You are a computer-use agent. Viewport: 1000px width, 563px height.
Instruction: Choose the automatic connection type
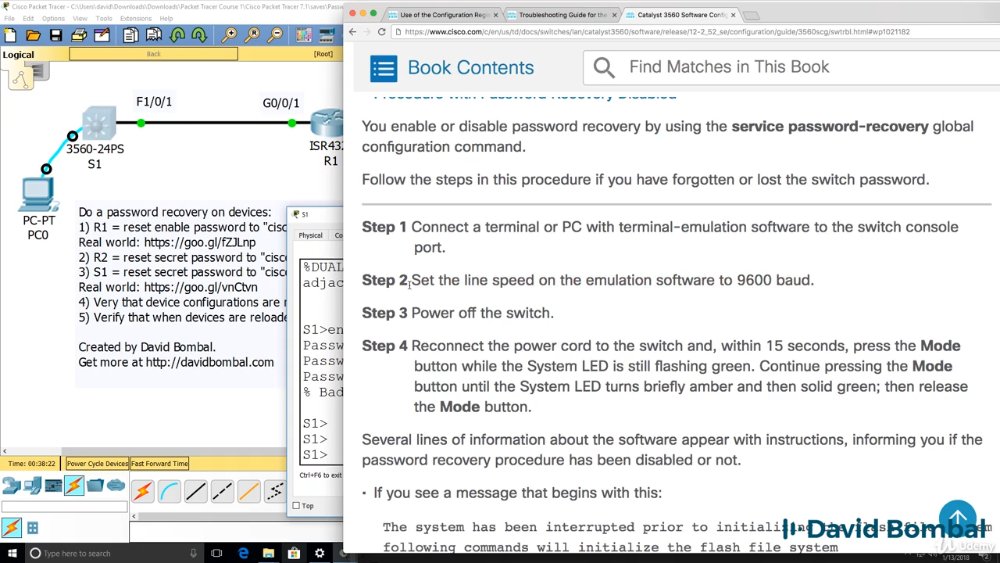coord(143,491)
